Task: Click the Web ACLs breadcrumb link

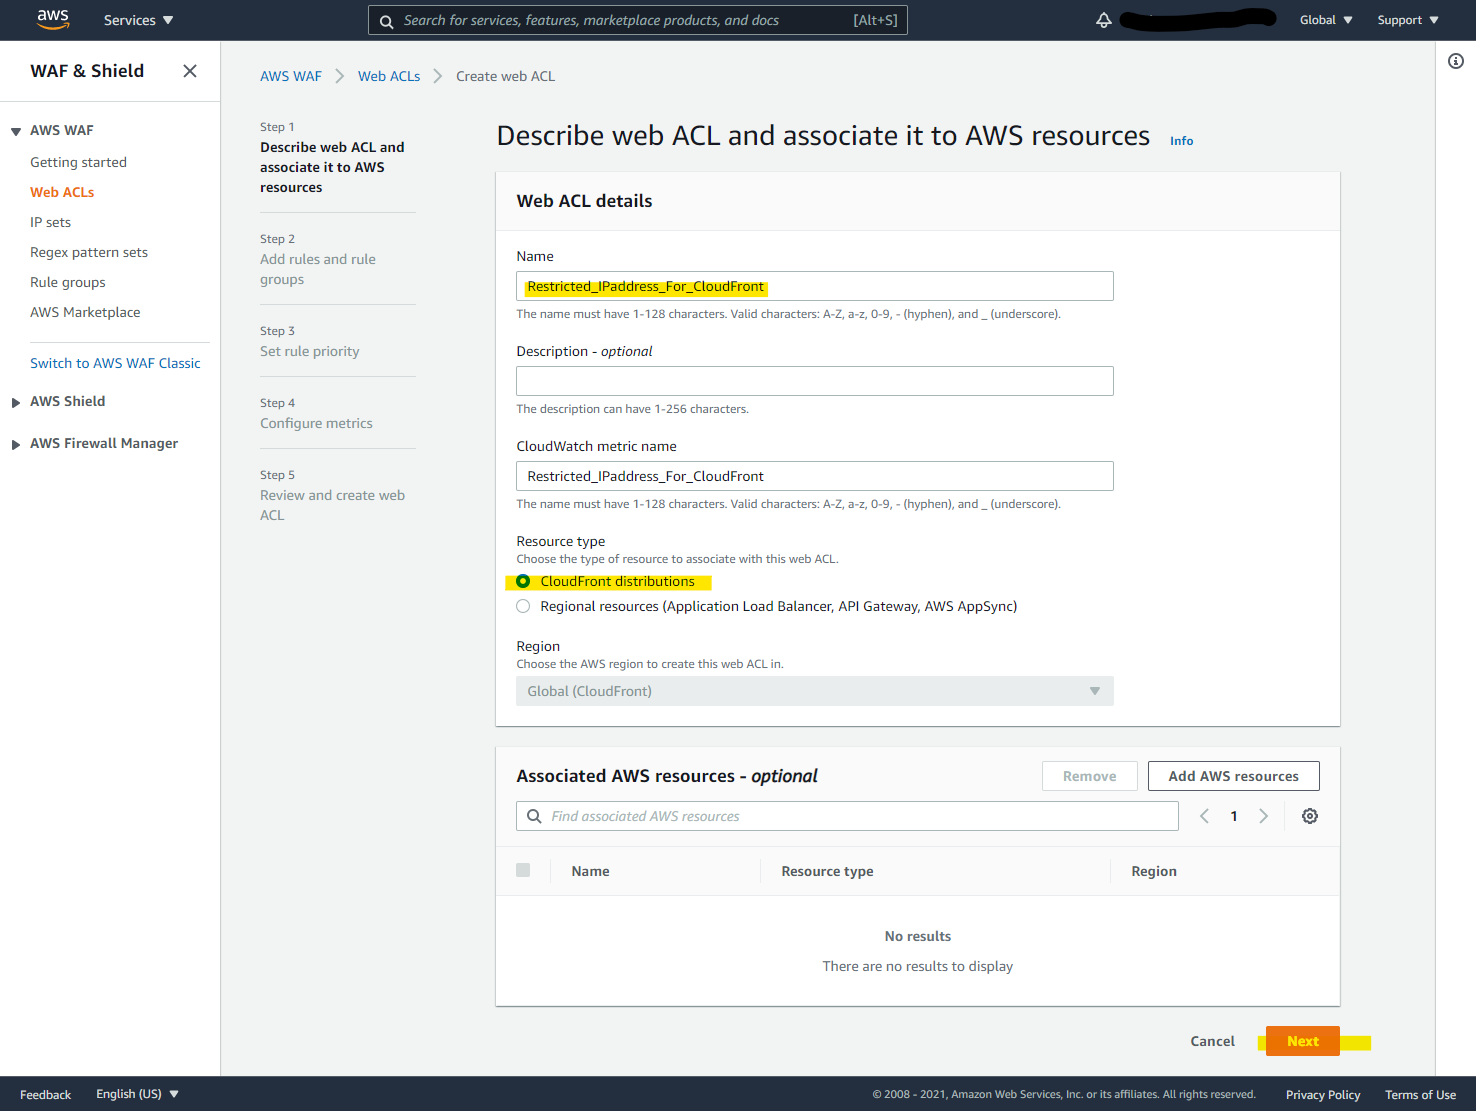Action: coord(389,76)
